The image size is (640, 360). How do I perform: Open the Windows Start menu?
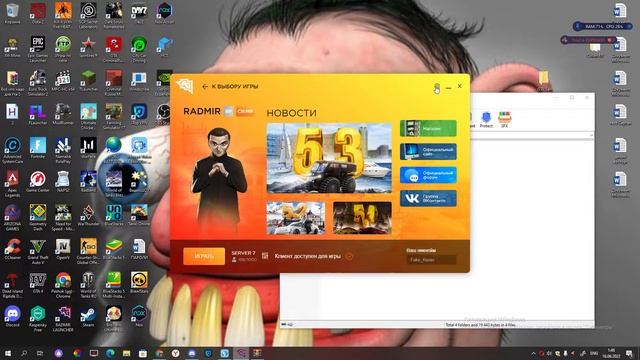[x=8, y=353]
